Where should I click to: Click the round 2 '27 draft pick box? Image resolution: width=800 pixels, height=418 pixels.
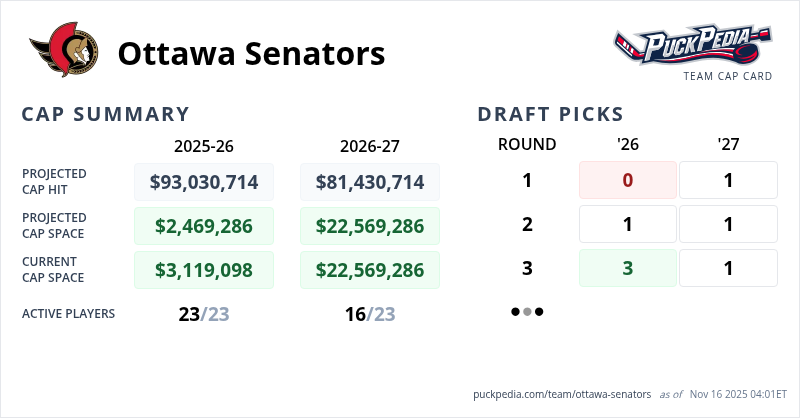click(x=728, y=224)
